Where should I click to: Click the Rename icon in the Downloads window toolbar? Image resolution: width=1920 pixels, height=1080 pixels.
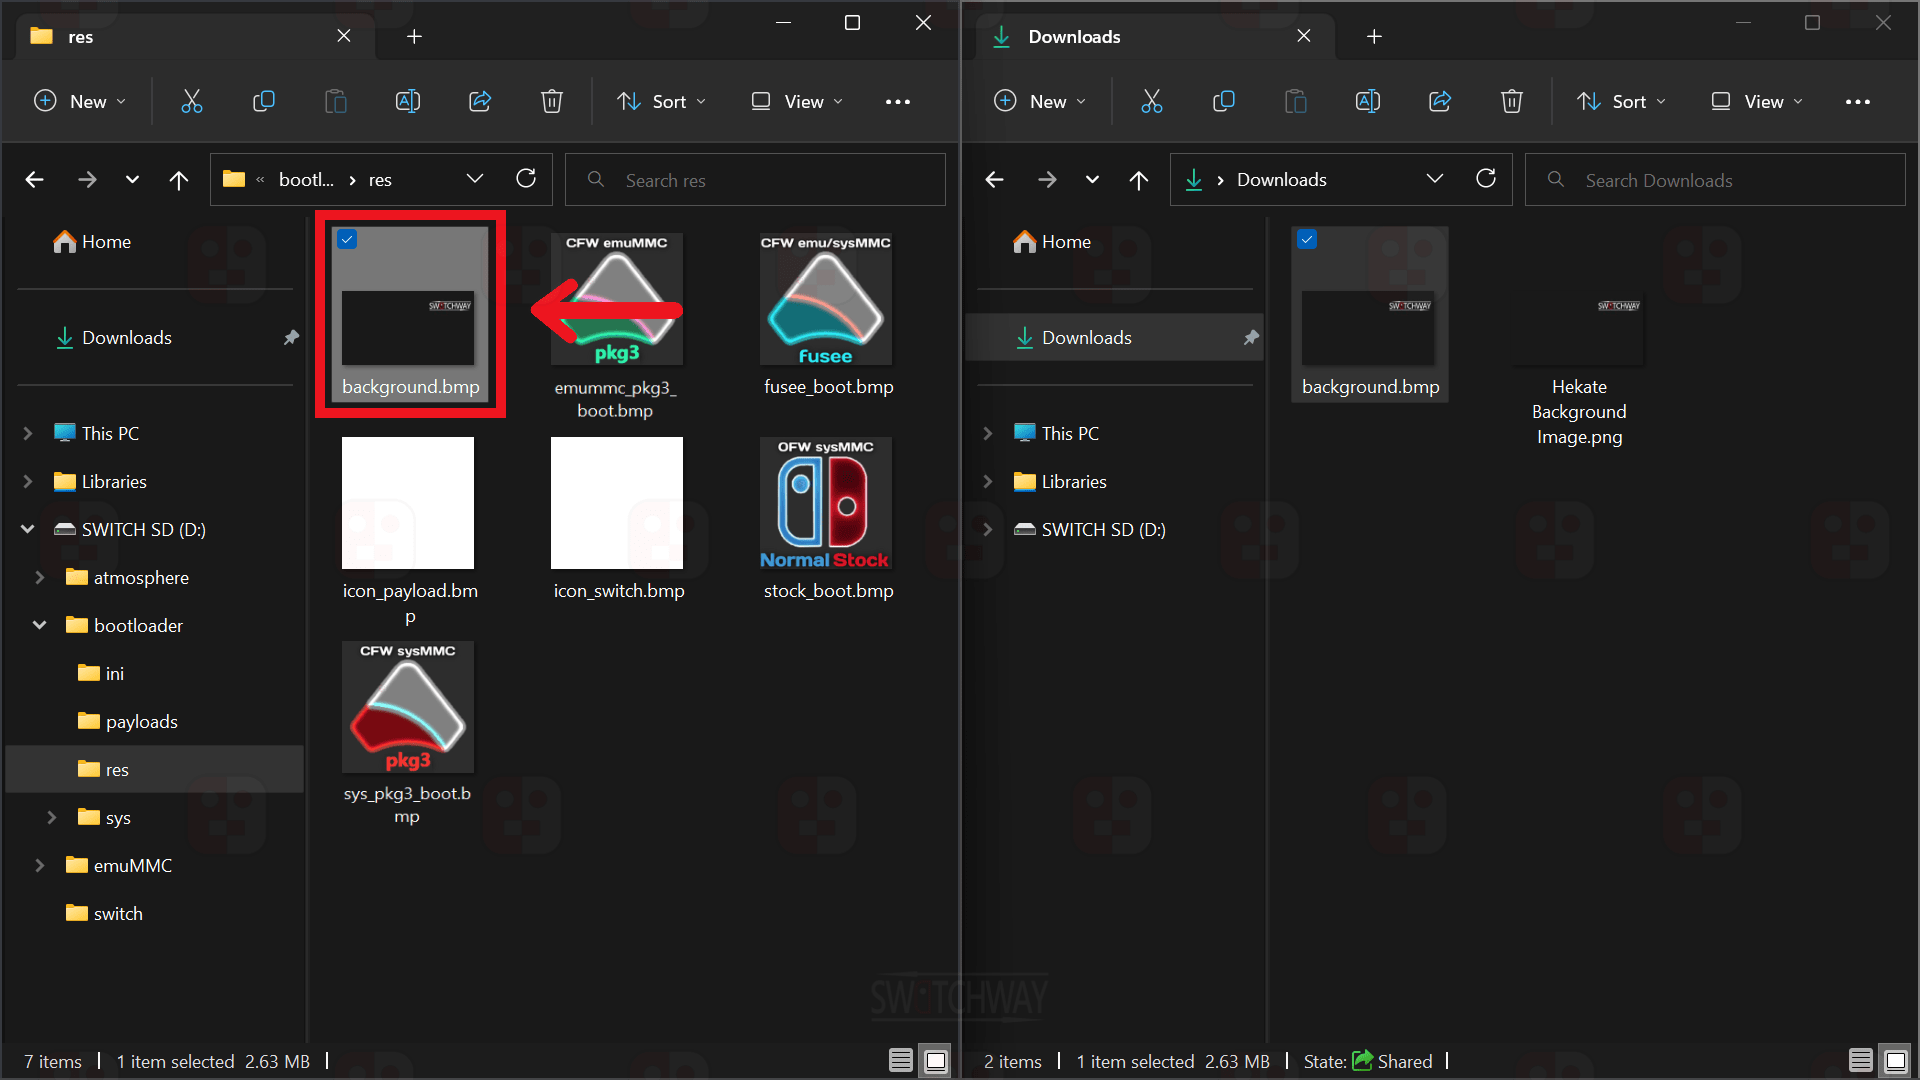(x=1367, y=101)
